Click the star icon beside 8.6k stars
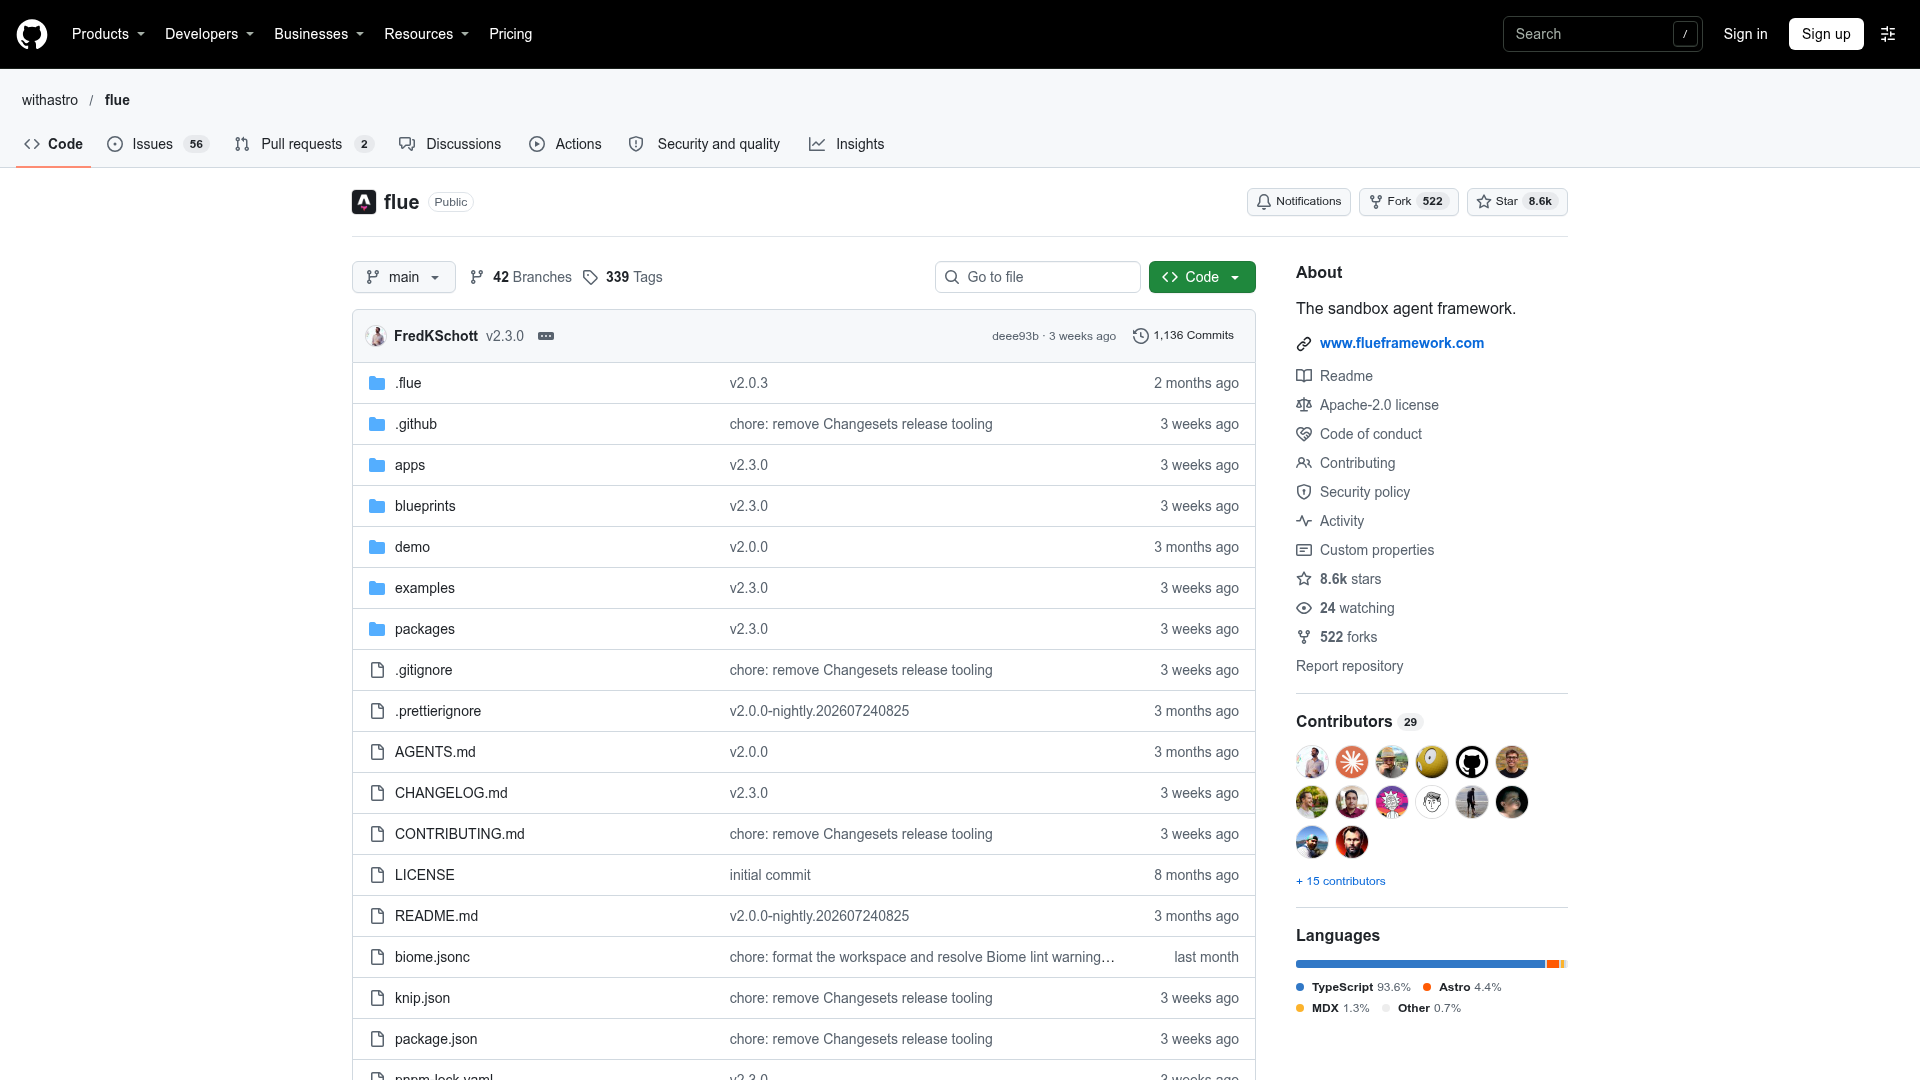The width and height of the screenshot is (1920, 1080). pos(1304,579)
